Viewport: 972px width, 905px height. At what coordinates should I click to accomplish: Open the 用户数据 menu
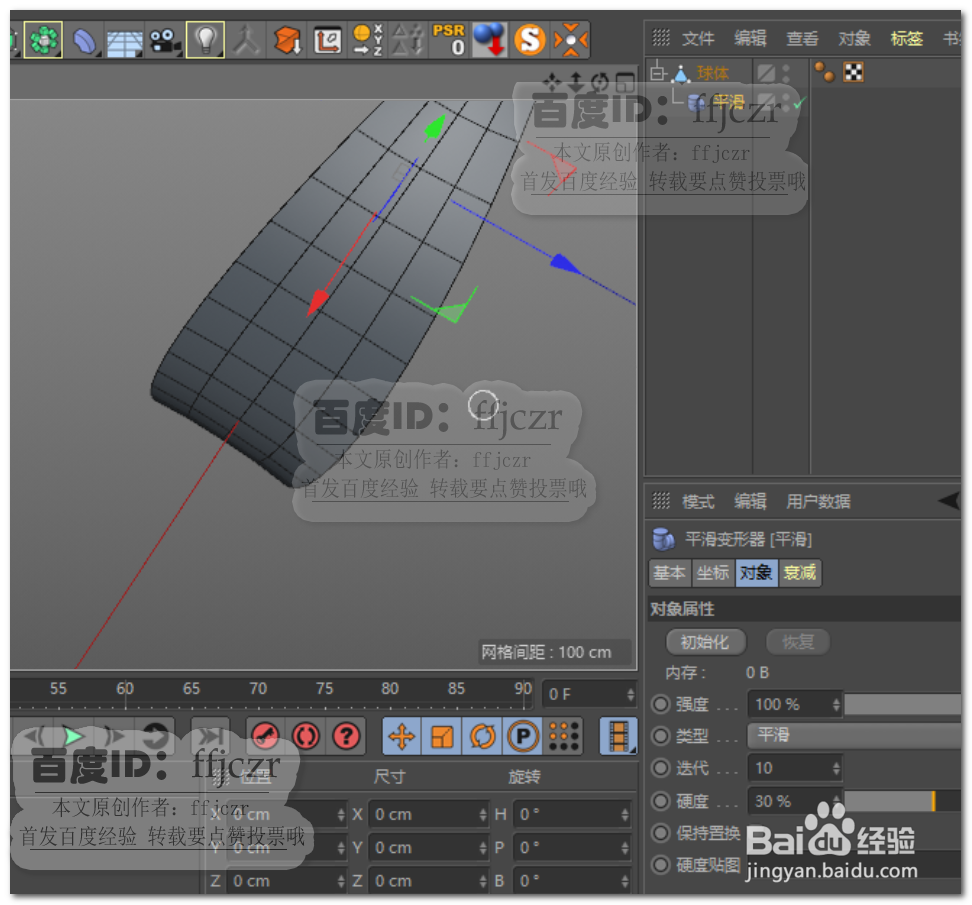pos(818,501)
